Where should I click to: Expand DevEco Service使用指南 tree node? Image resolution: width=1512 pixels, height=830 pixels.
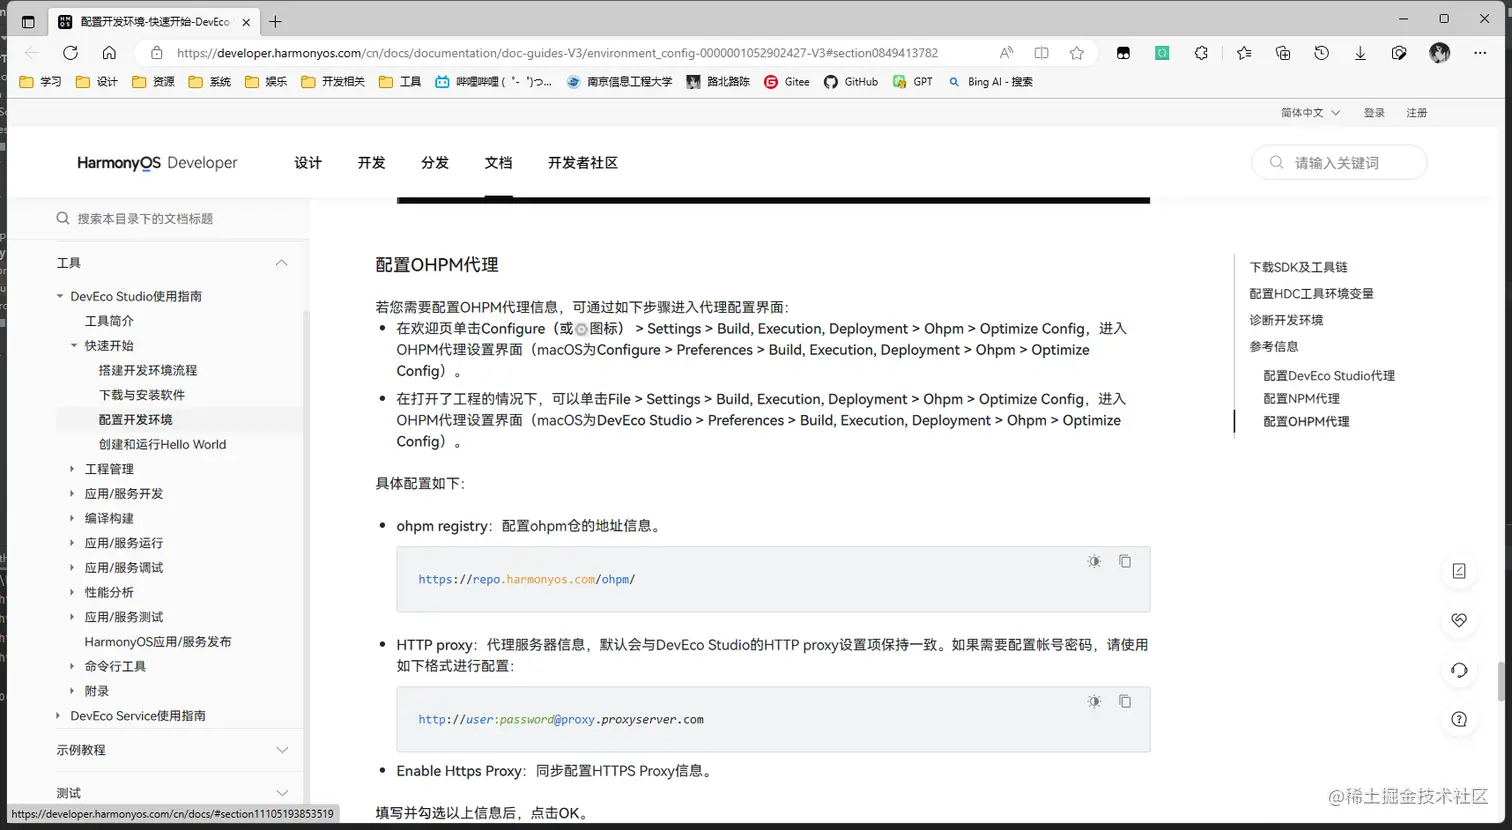[58, 716]
